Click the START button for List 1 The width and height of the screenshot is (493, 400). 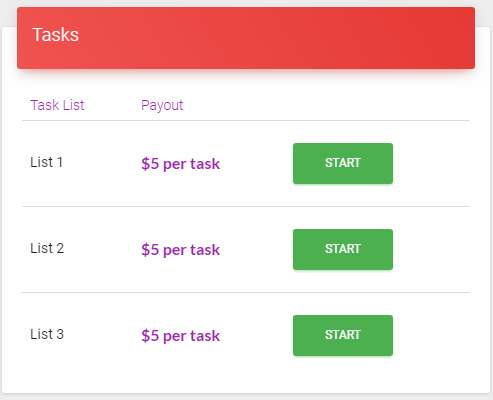[x=343, y=163]
